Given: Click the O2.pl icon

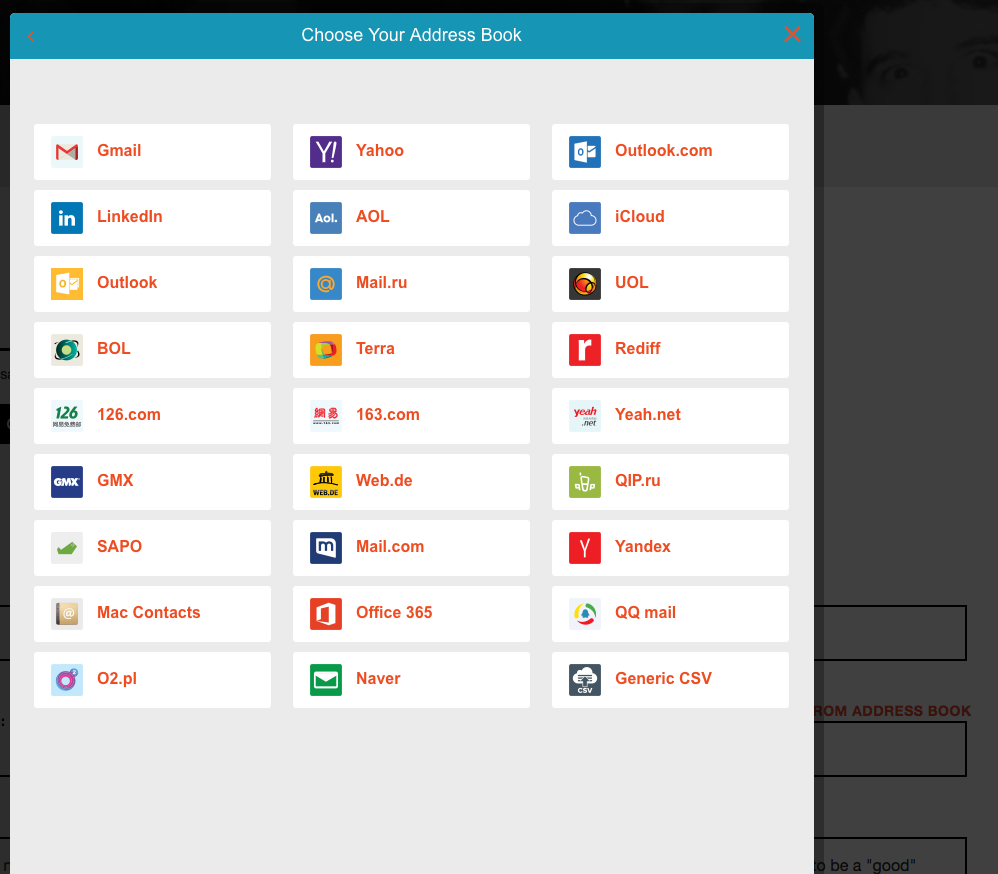Looking at the screenshot, I should click(x=67, y=680).
